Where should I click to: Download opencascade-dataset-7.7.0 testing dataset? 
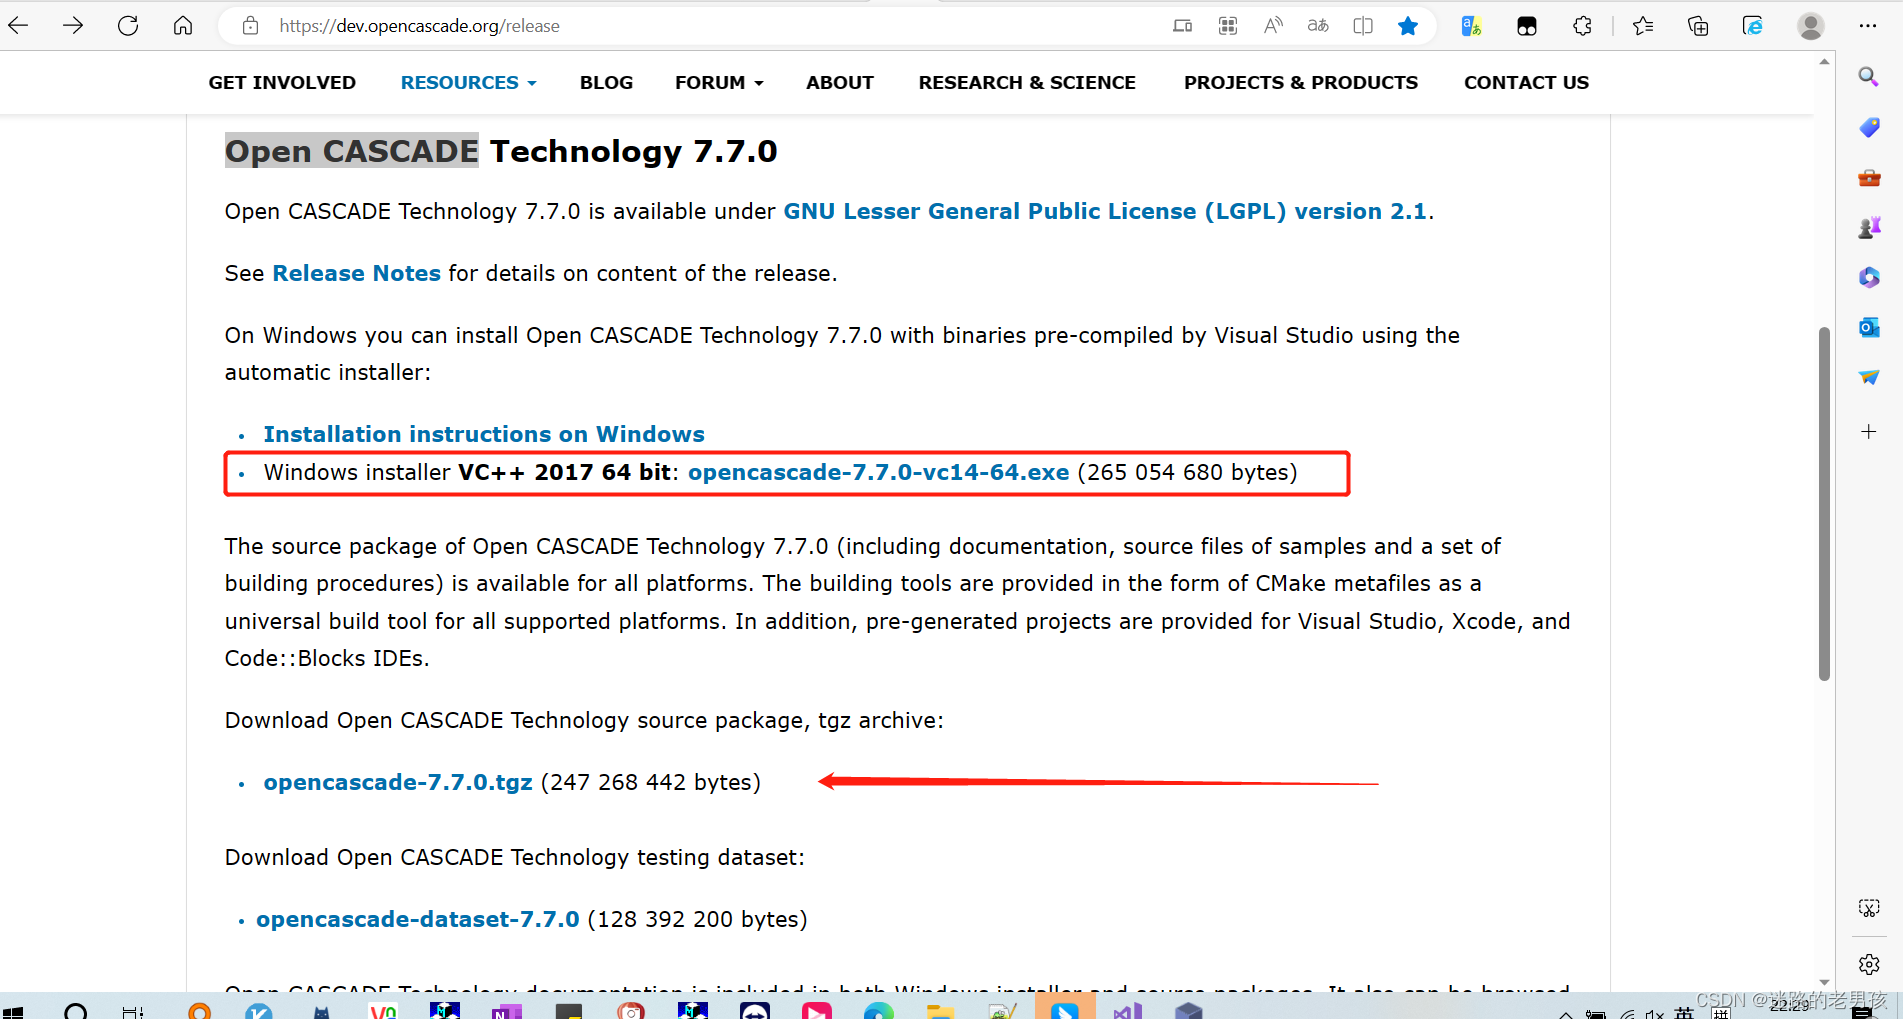click(x=417, y=919)
